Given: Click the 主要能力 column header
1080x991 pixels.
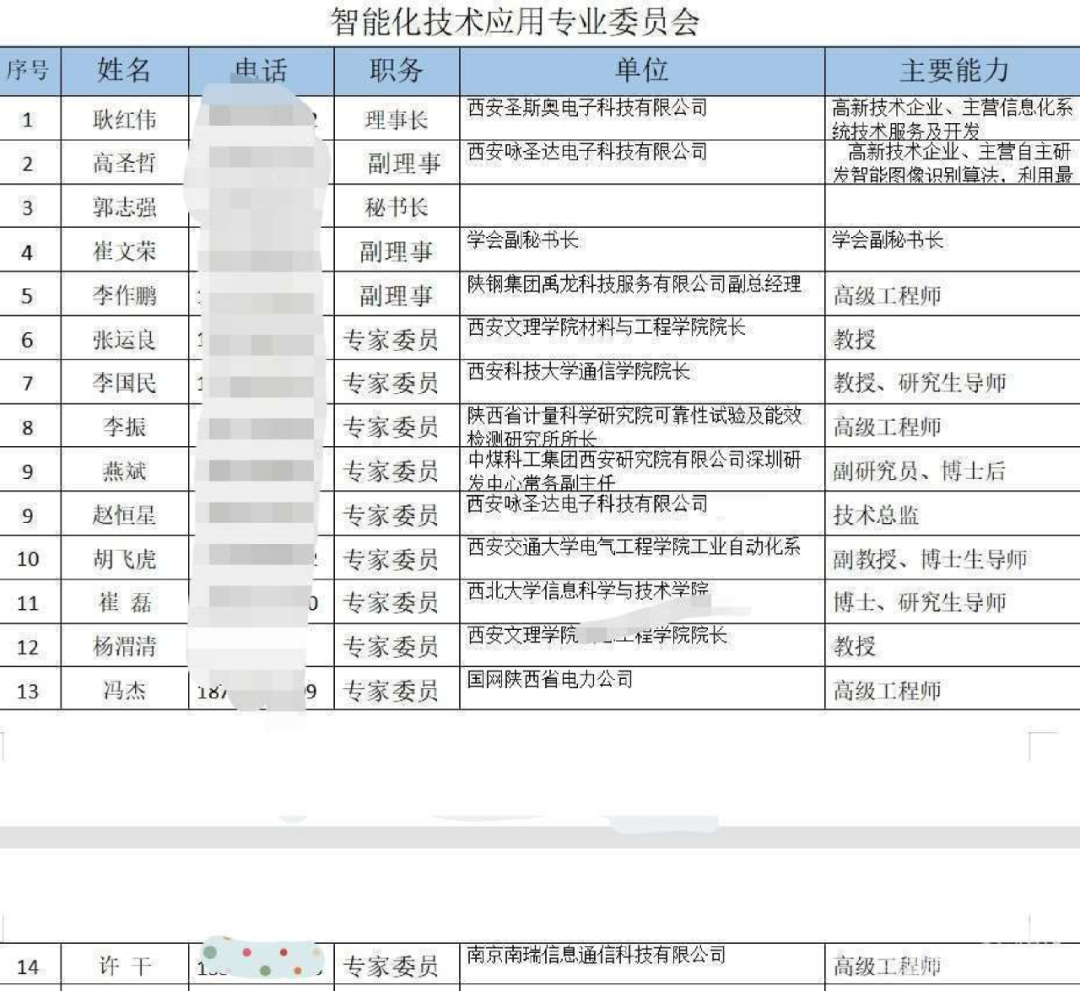Looking at the screenshot, I should pos(954,70).
